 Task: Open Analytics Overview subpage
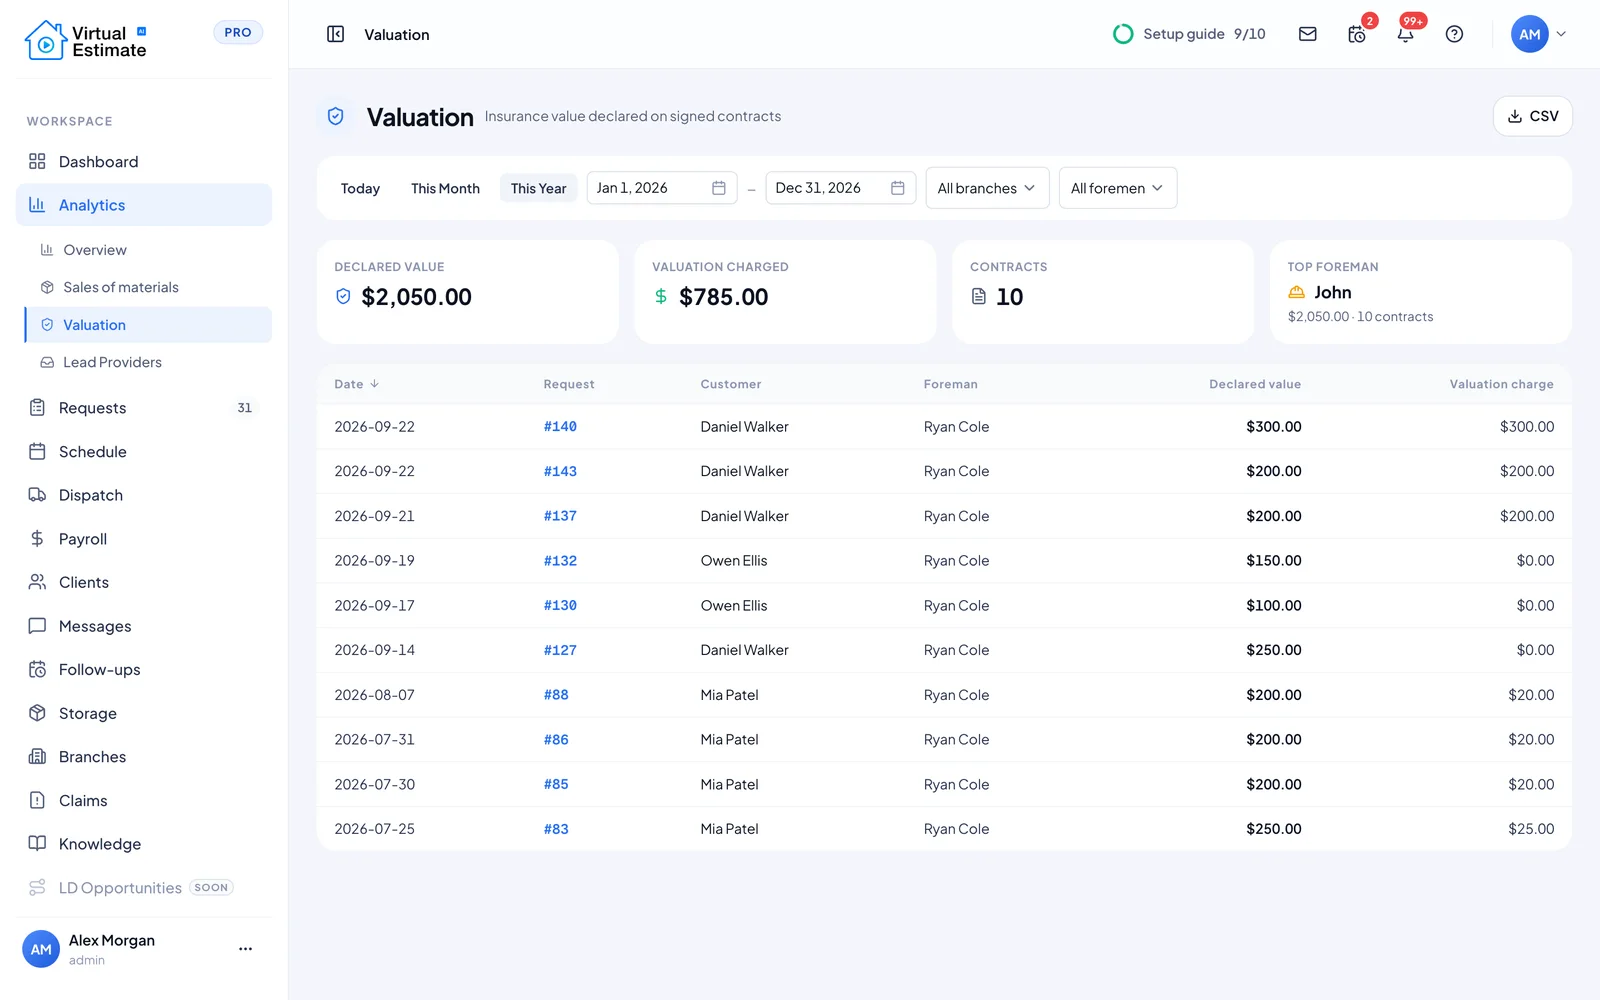148,250
